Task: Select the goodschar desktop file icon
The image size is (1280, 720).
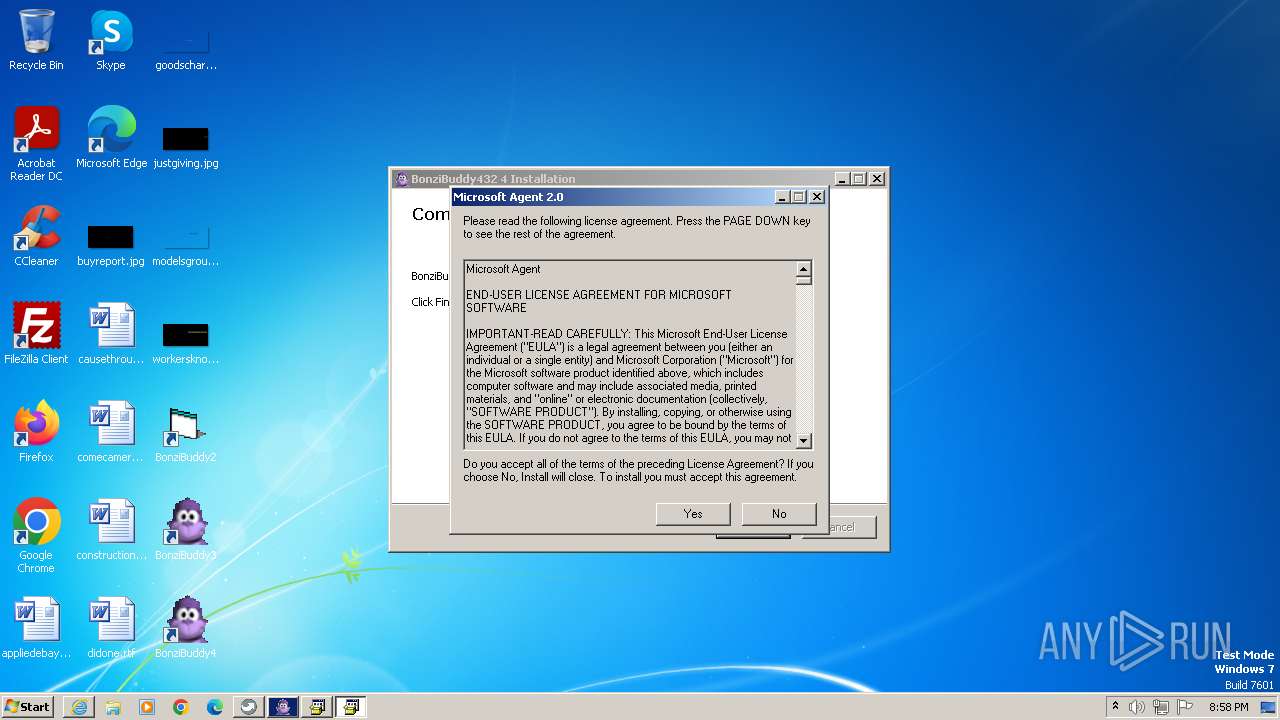Action: point(186,48)
